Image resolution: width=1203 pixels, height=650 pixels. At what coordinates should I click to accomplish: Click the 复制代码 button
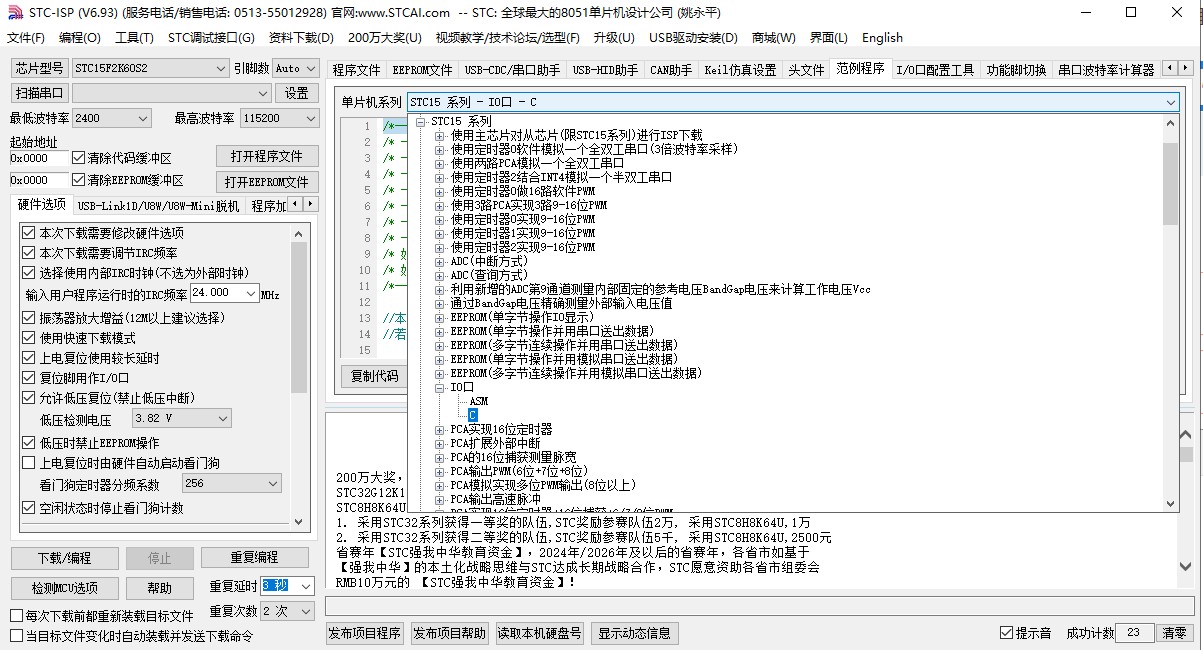pyautogui.click(x=375, y=376)
